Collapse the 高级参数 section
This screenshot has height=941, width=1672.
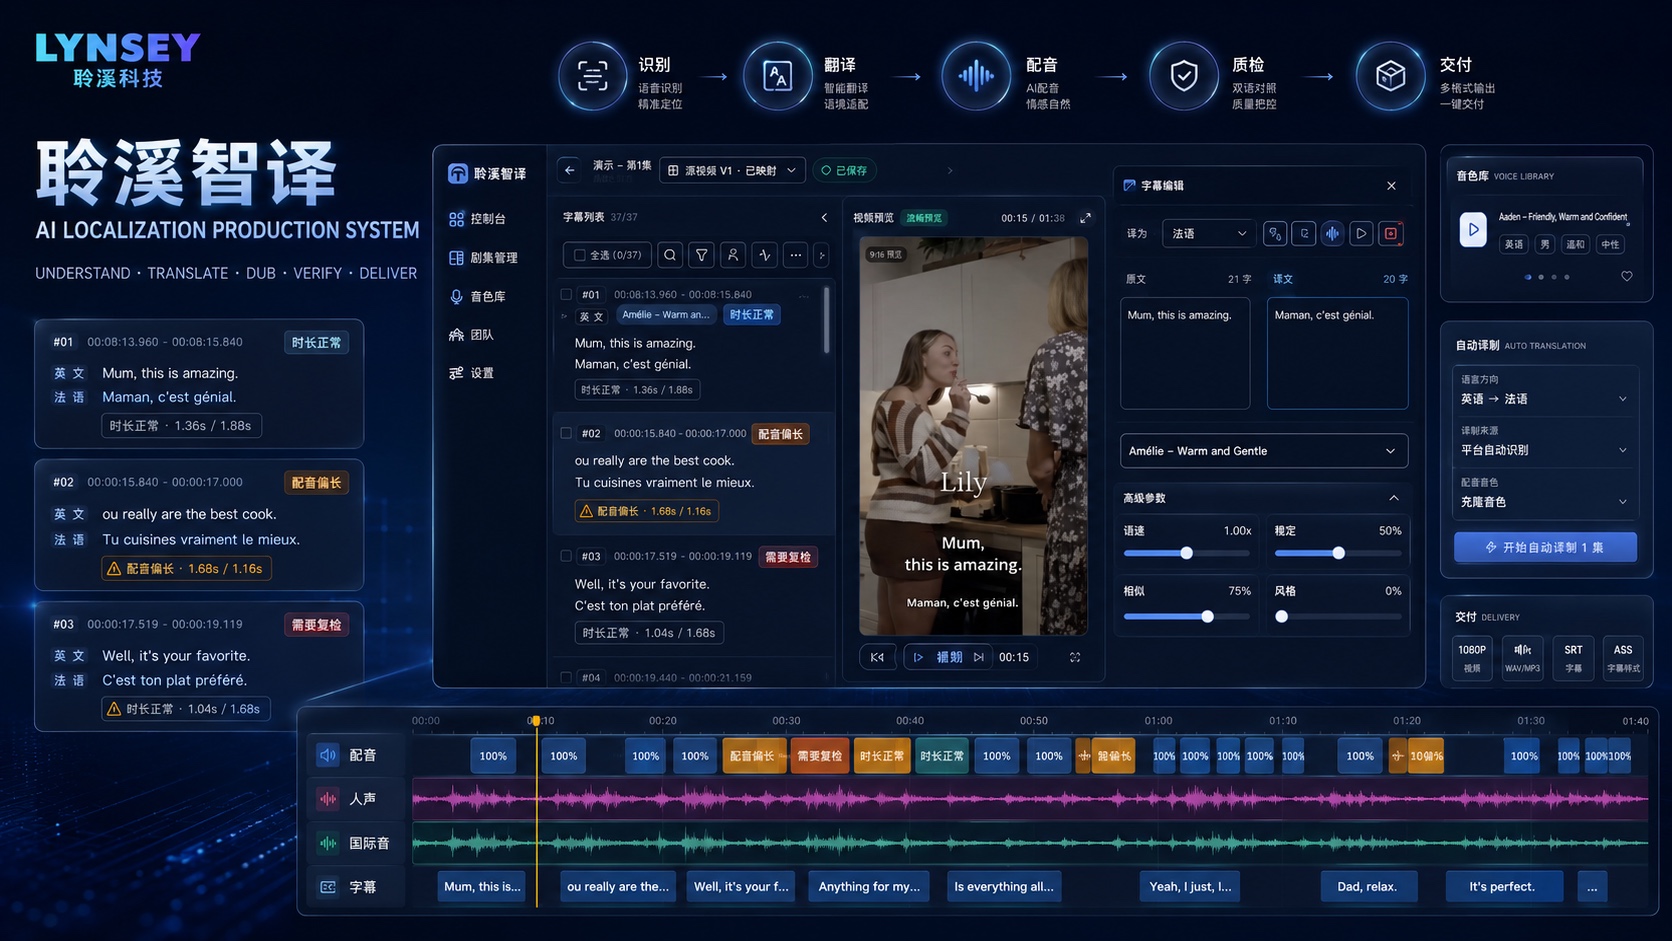[x=1394, y=498]
